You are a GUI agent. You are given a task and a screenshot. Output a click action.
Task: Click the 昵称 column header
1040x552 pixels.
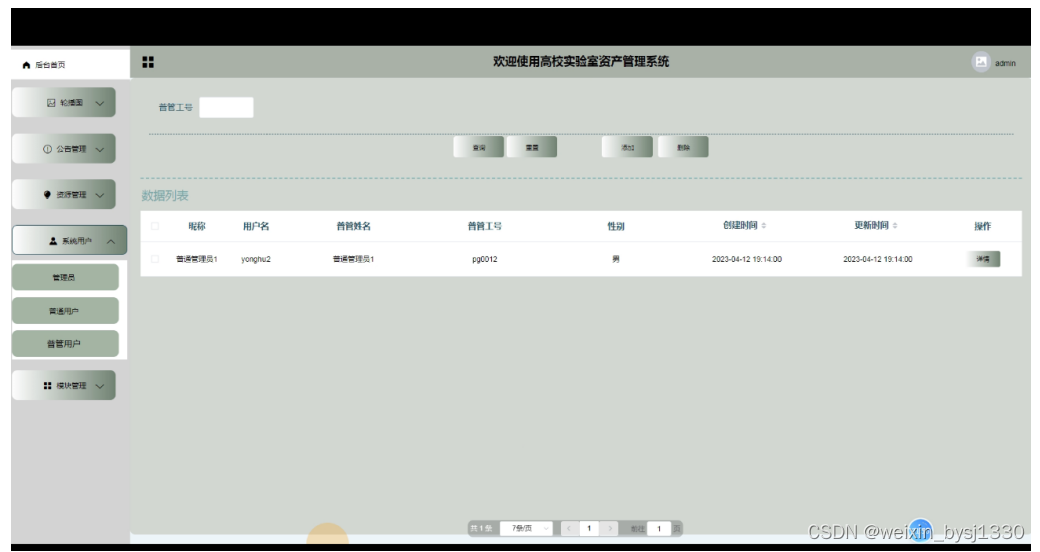197,226
